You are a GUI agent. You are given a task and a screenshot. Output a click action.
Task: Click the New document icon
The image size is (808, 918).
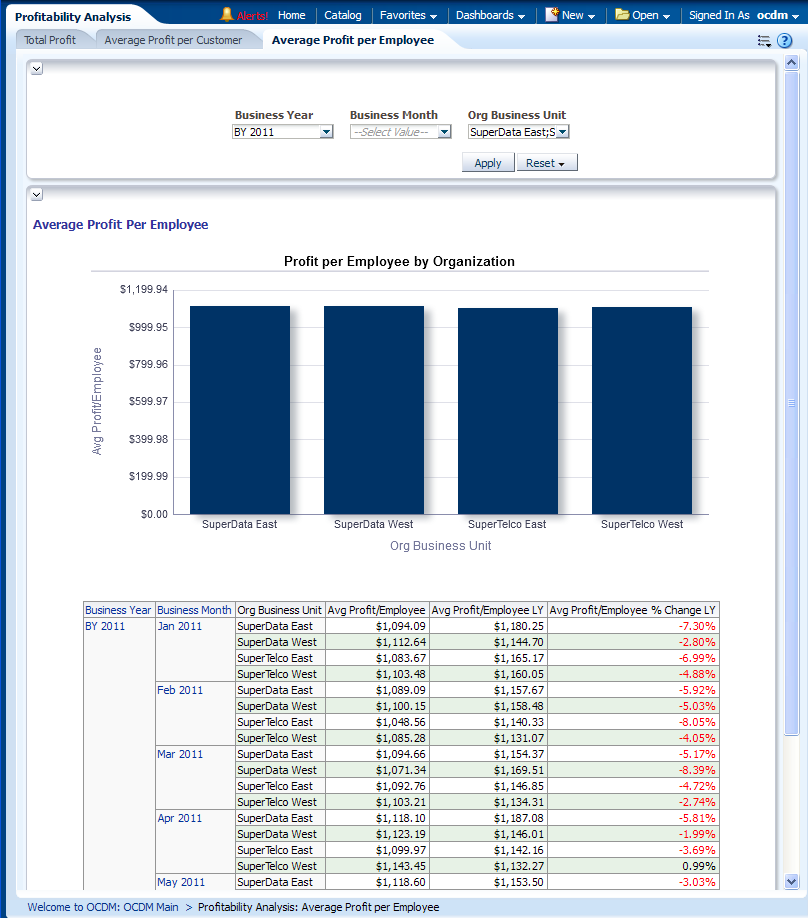(551, 15)
